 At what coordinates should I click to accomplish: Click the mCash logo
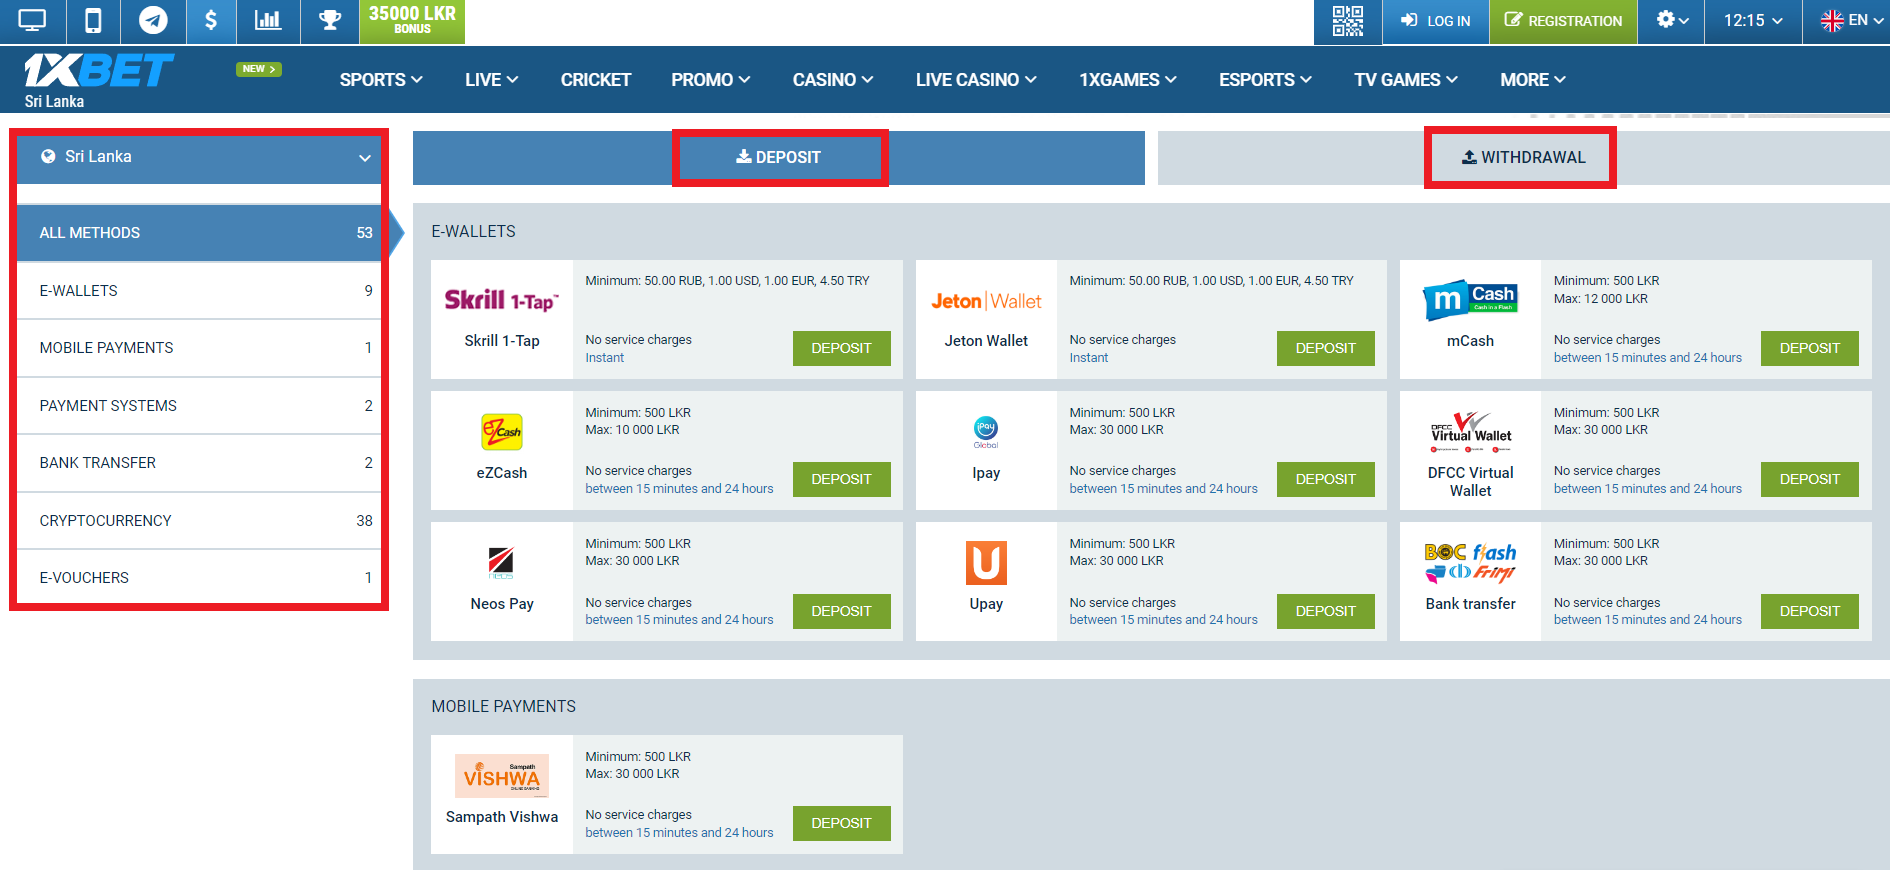(x=1470, y=300)
